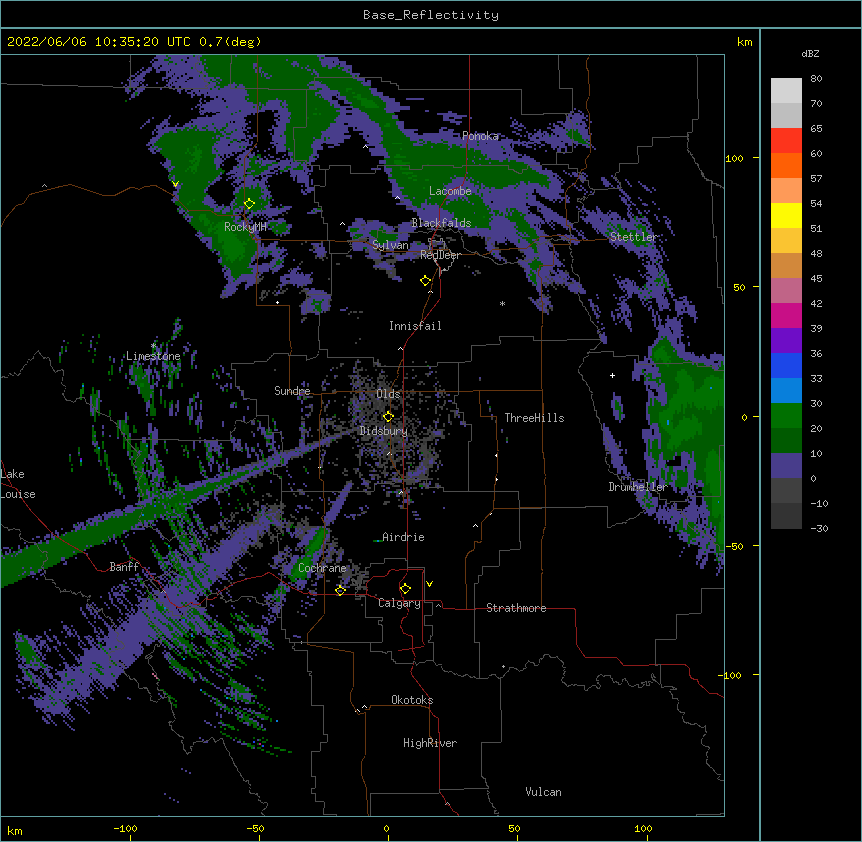The height and width of the screenshot is (842, 862).
Task: Click the Didsbury town label
Action: 384,431
